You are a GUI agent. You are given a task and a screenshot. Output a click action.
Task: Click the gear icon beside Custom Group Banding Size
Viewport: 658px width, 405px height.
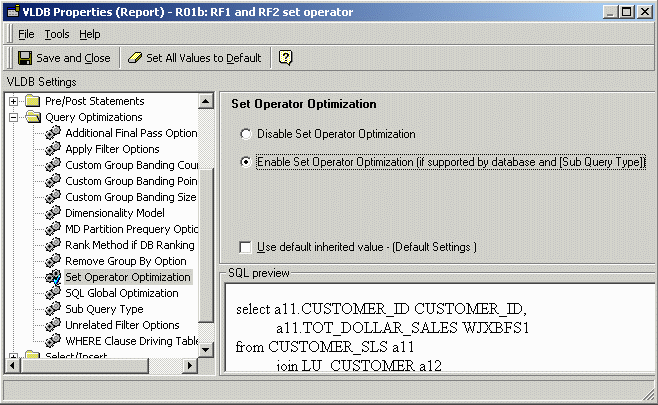[x=53, y=197]
